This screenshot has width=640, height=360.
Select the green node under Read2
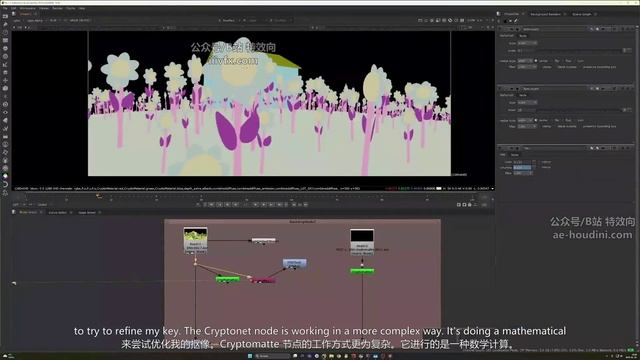point(362,271)
